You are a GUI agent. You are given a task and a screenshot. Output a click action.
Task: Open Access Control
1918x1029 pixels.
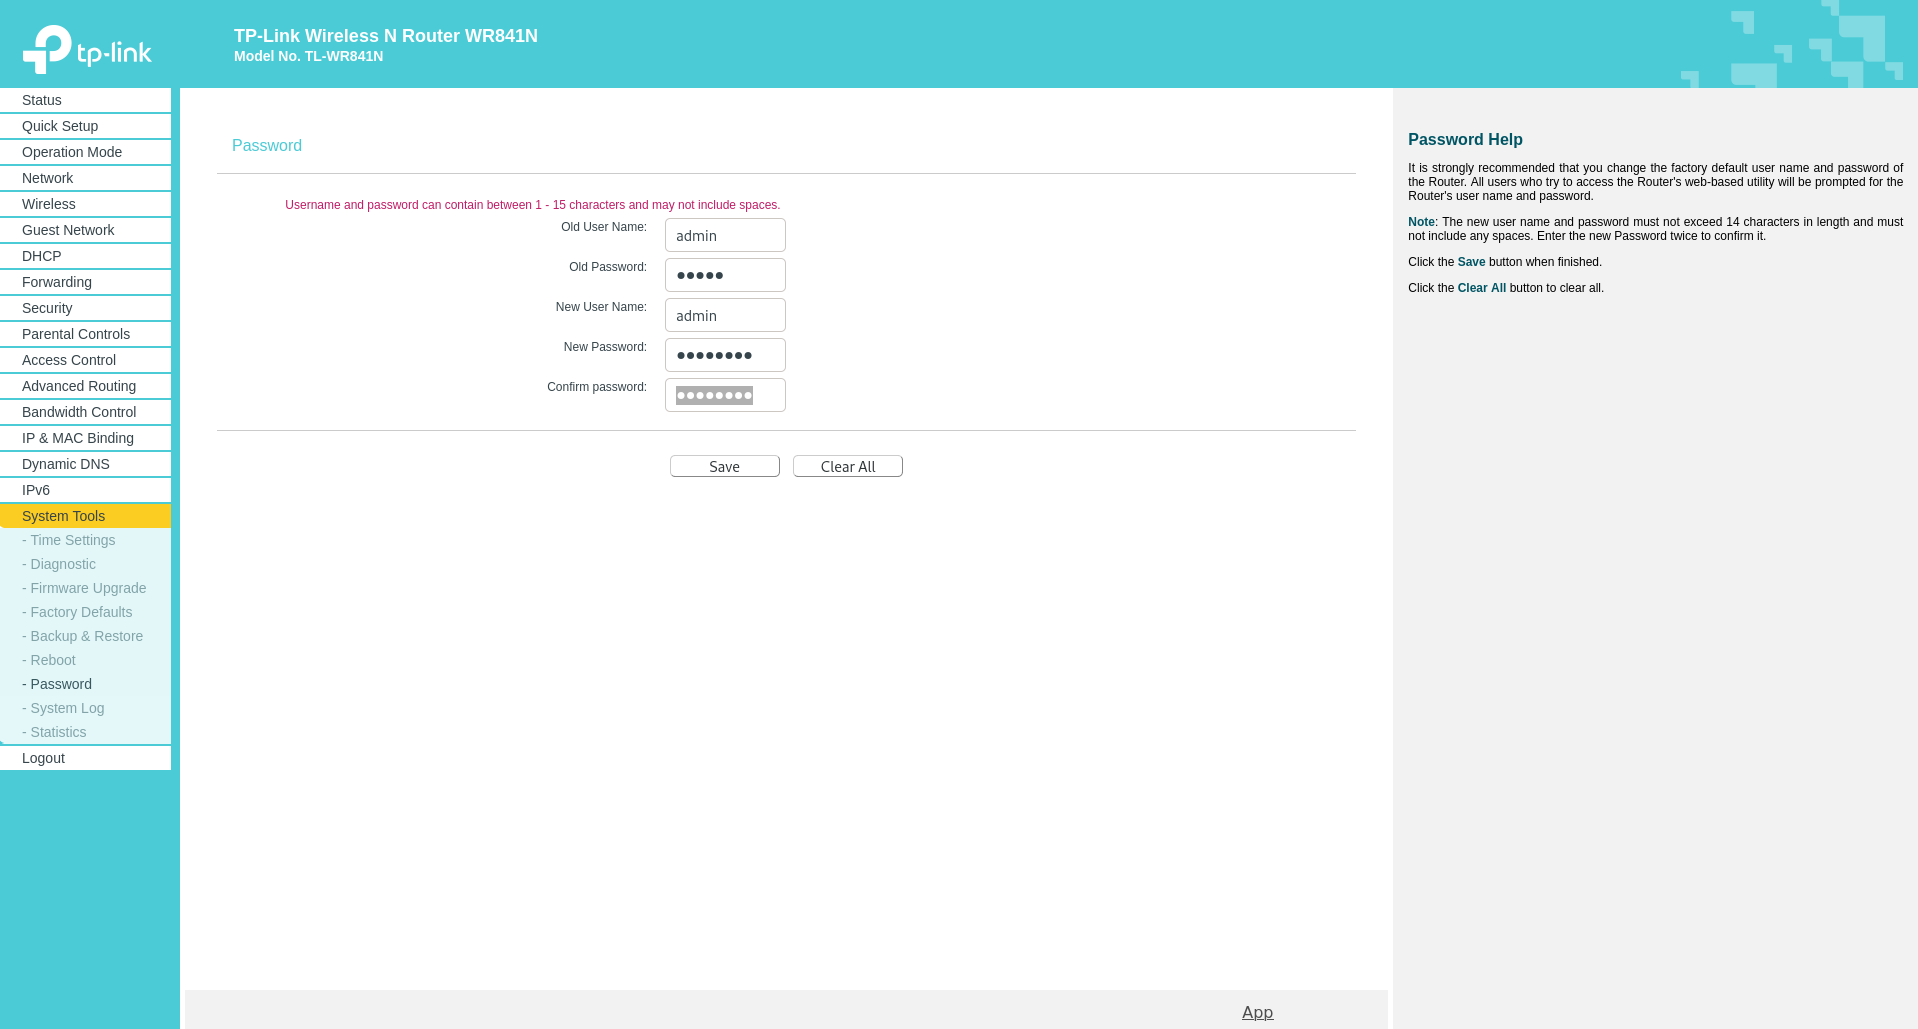pos(85,360)
